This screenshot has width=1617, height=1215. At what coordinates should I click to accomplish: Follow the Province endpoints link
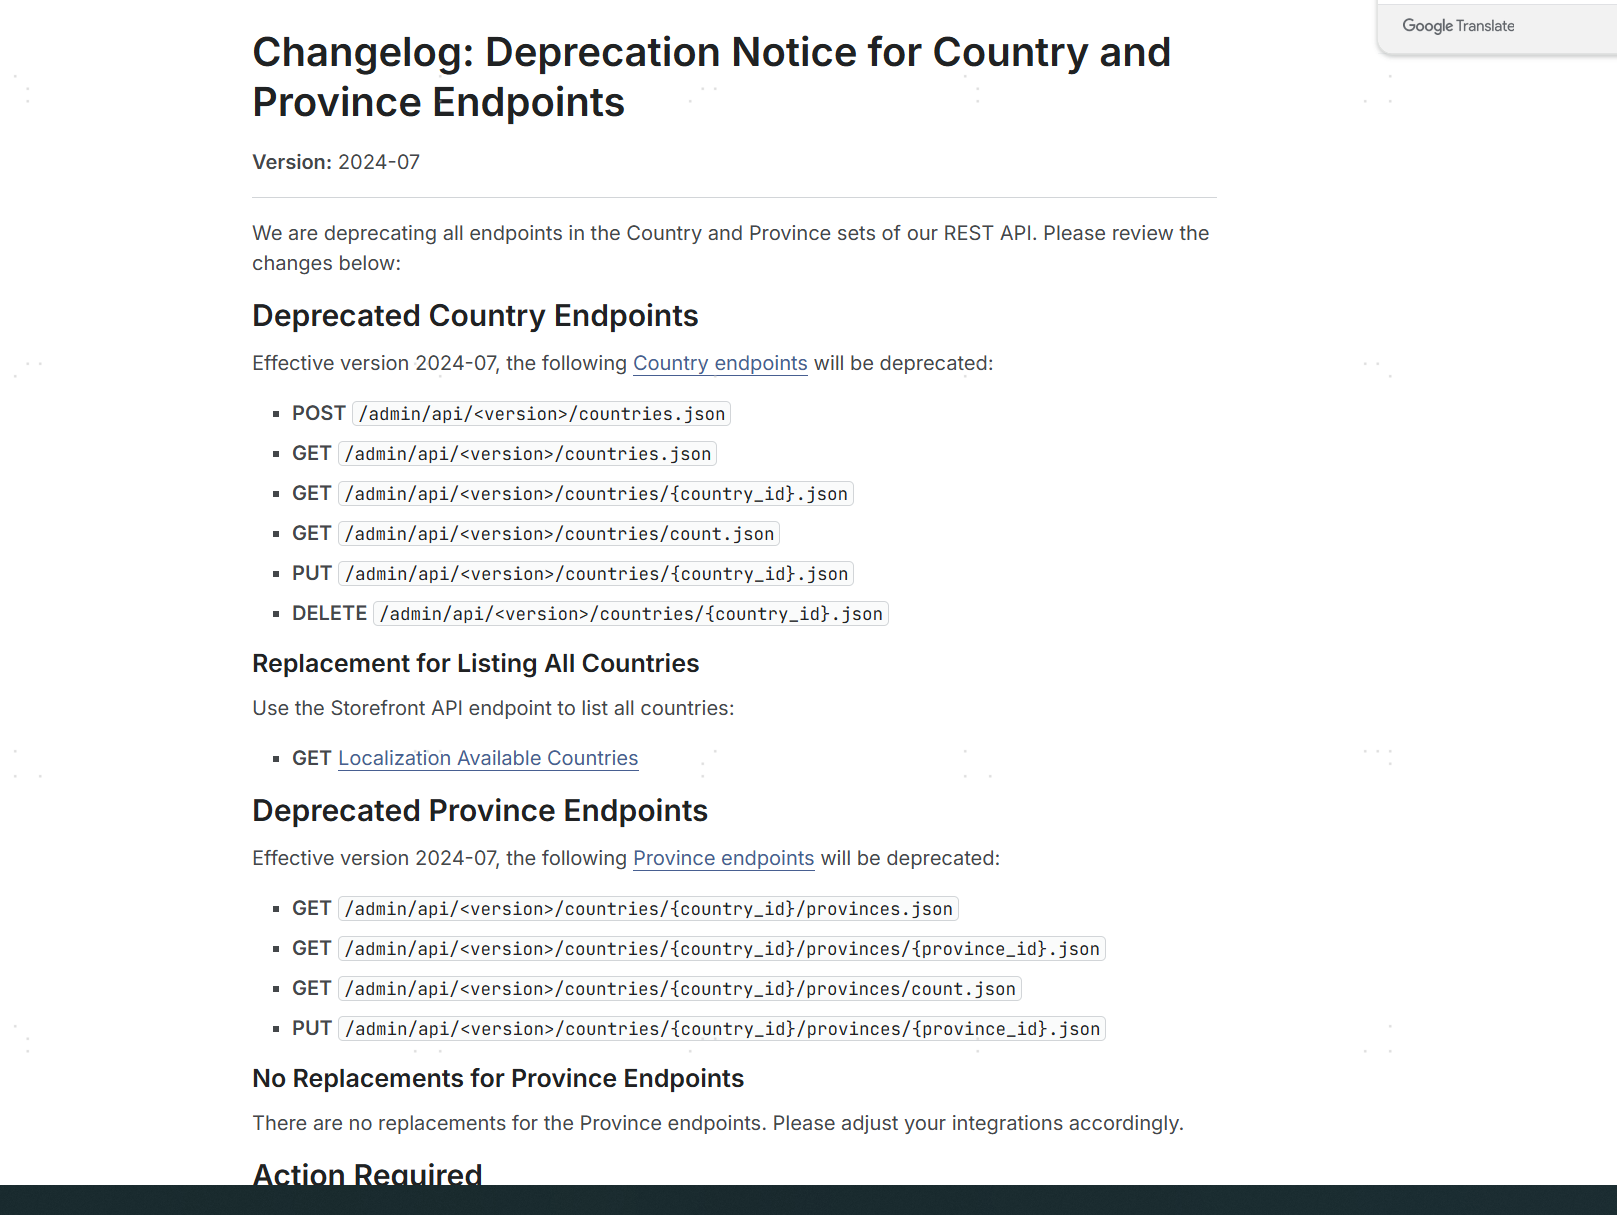point(723,858)
